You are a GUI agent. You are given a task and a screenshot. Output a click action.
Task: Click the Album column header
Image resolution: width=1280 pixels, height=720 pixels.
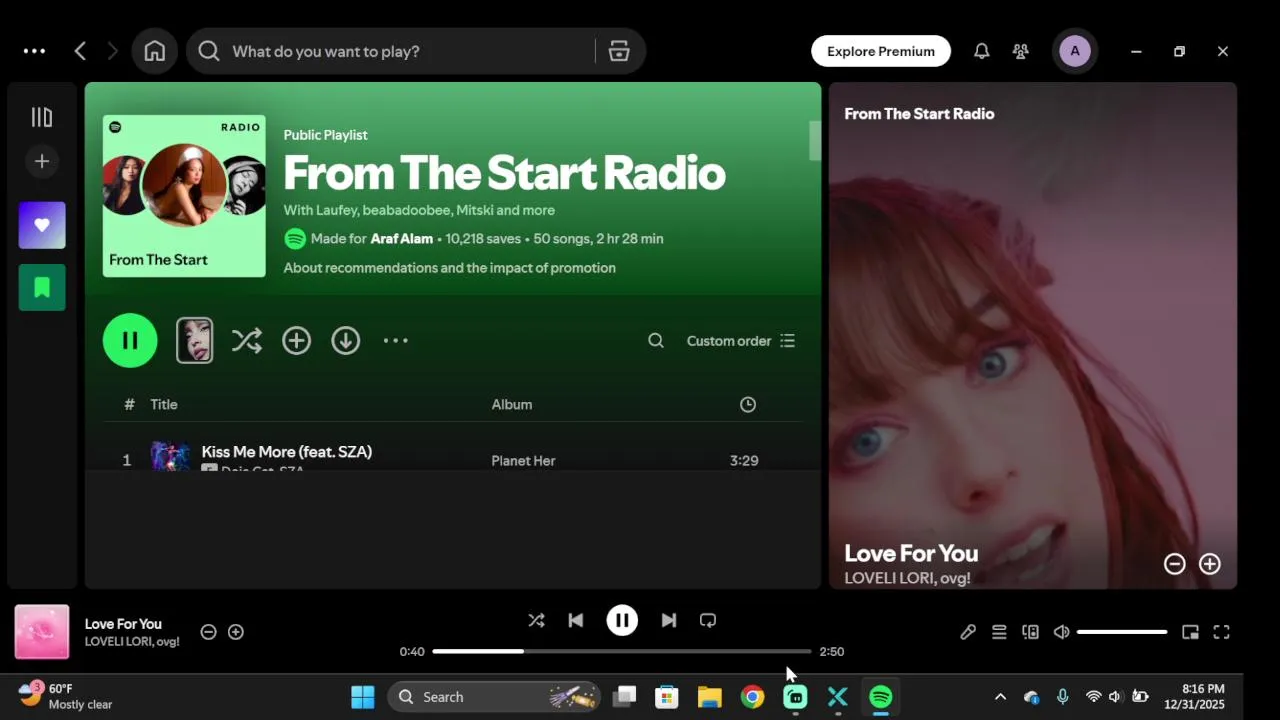512,404
